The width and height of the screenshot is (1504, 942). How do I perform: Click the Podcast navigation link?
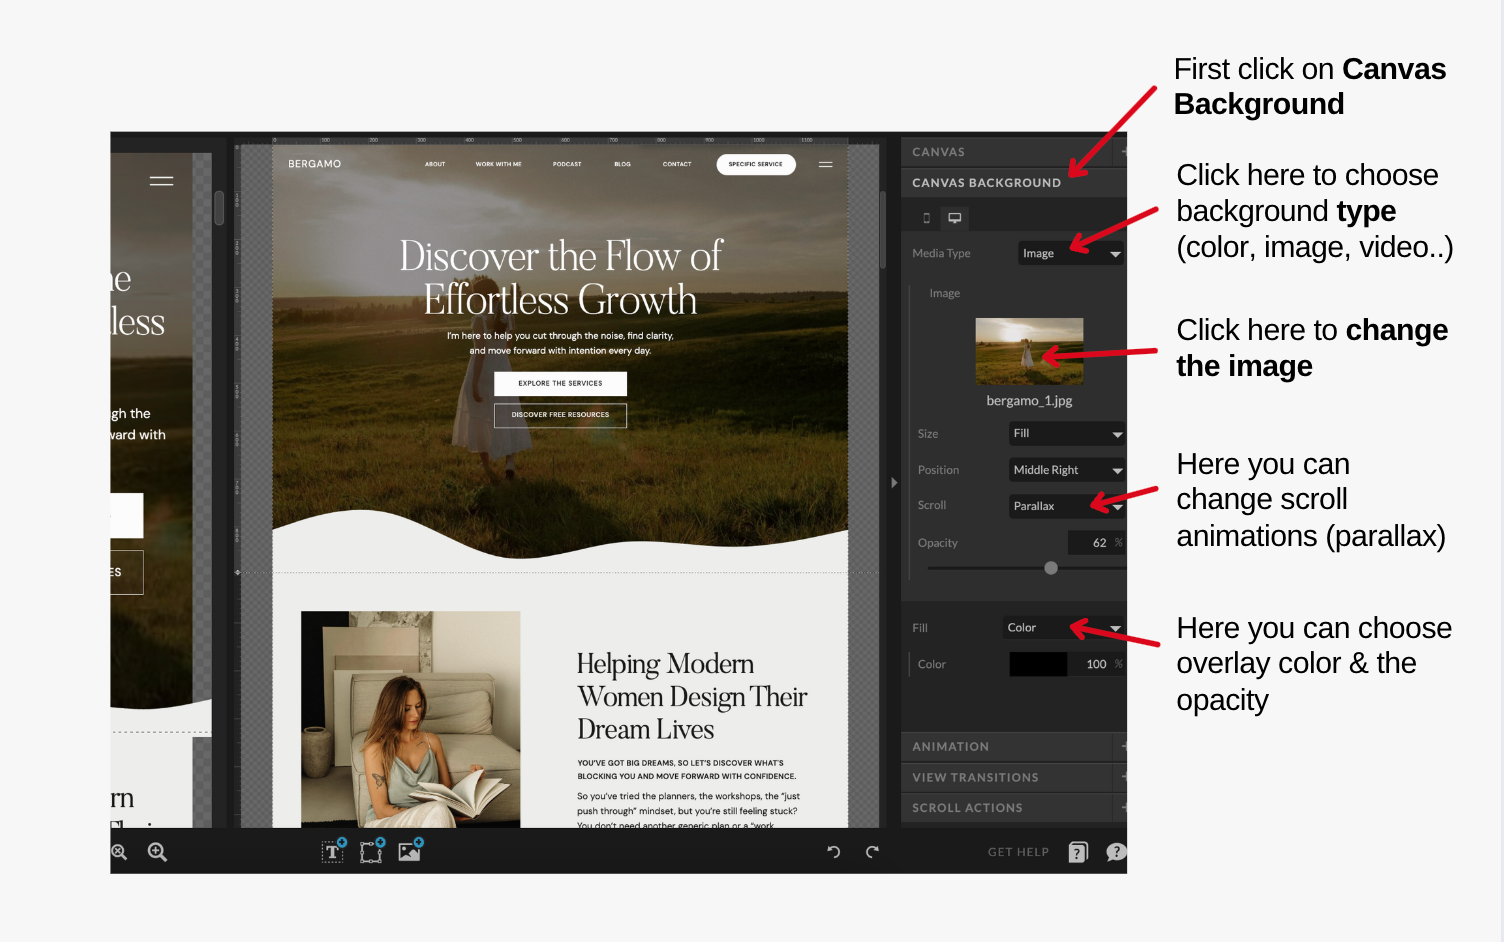pyautogui.click(x=567, y=164)
